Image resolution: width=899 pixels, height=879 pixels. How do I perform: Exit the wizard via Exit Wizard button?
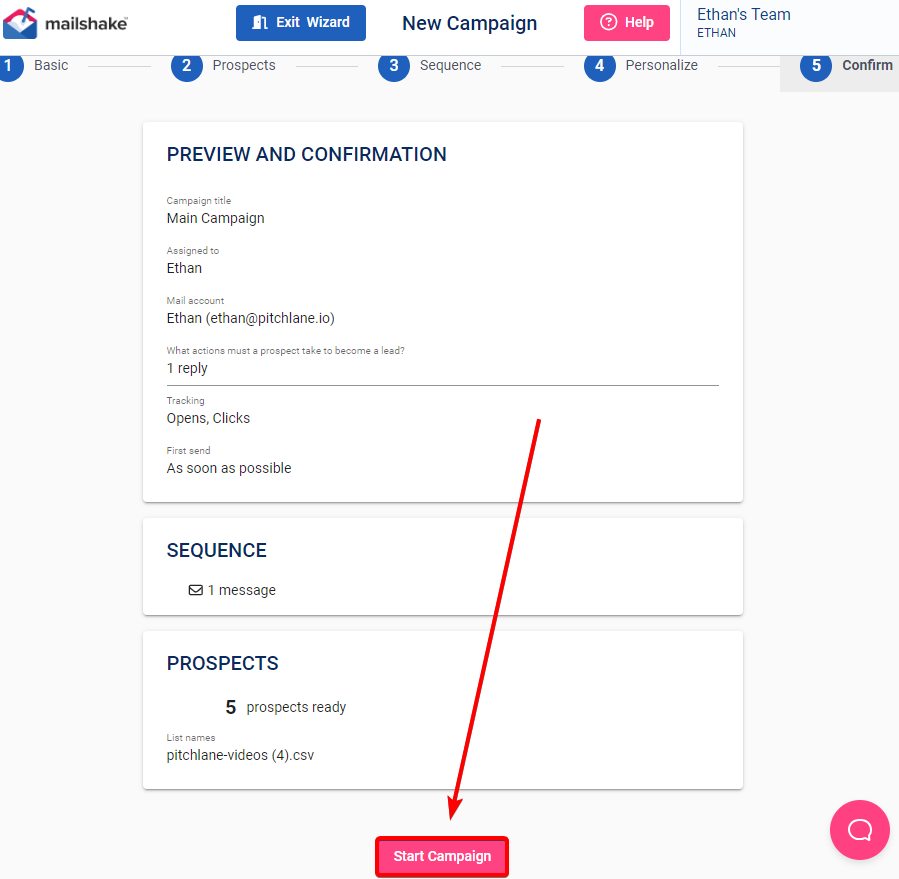[x=301, y=23]
